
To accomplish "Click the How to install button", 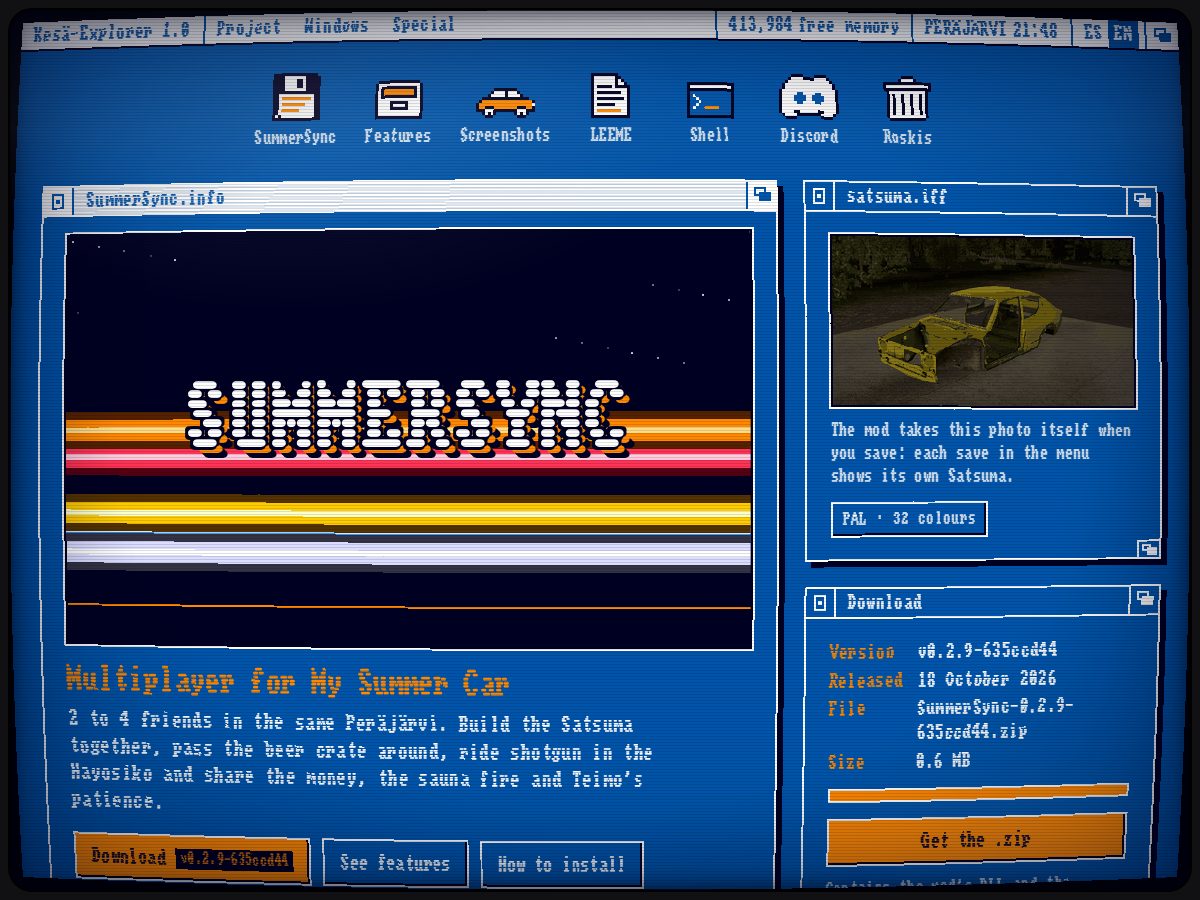I will pos(561,864).
